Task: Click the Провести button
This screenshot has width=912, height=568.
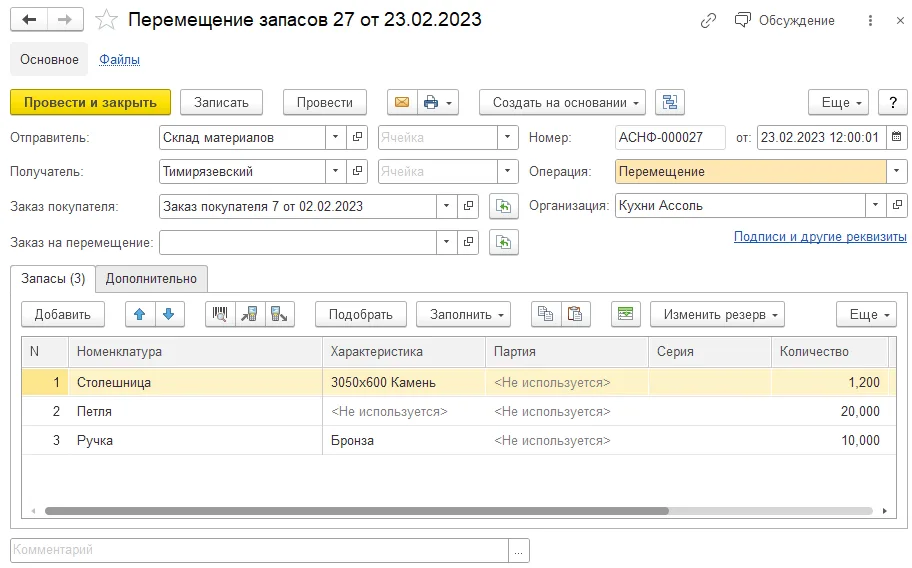Action: click(325, 102)
